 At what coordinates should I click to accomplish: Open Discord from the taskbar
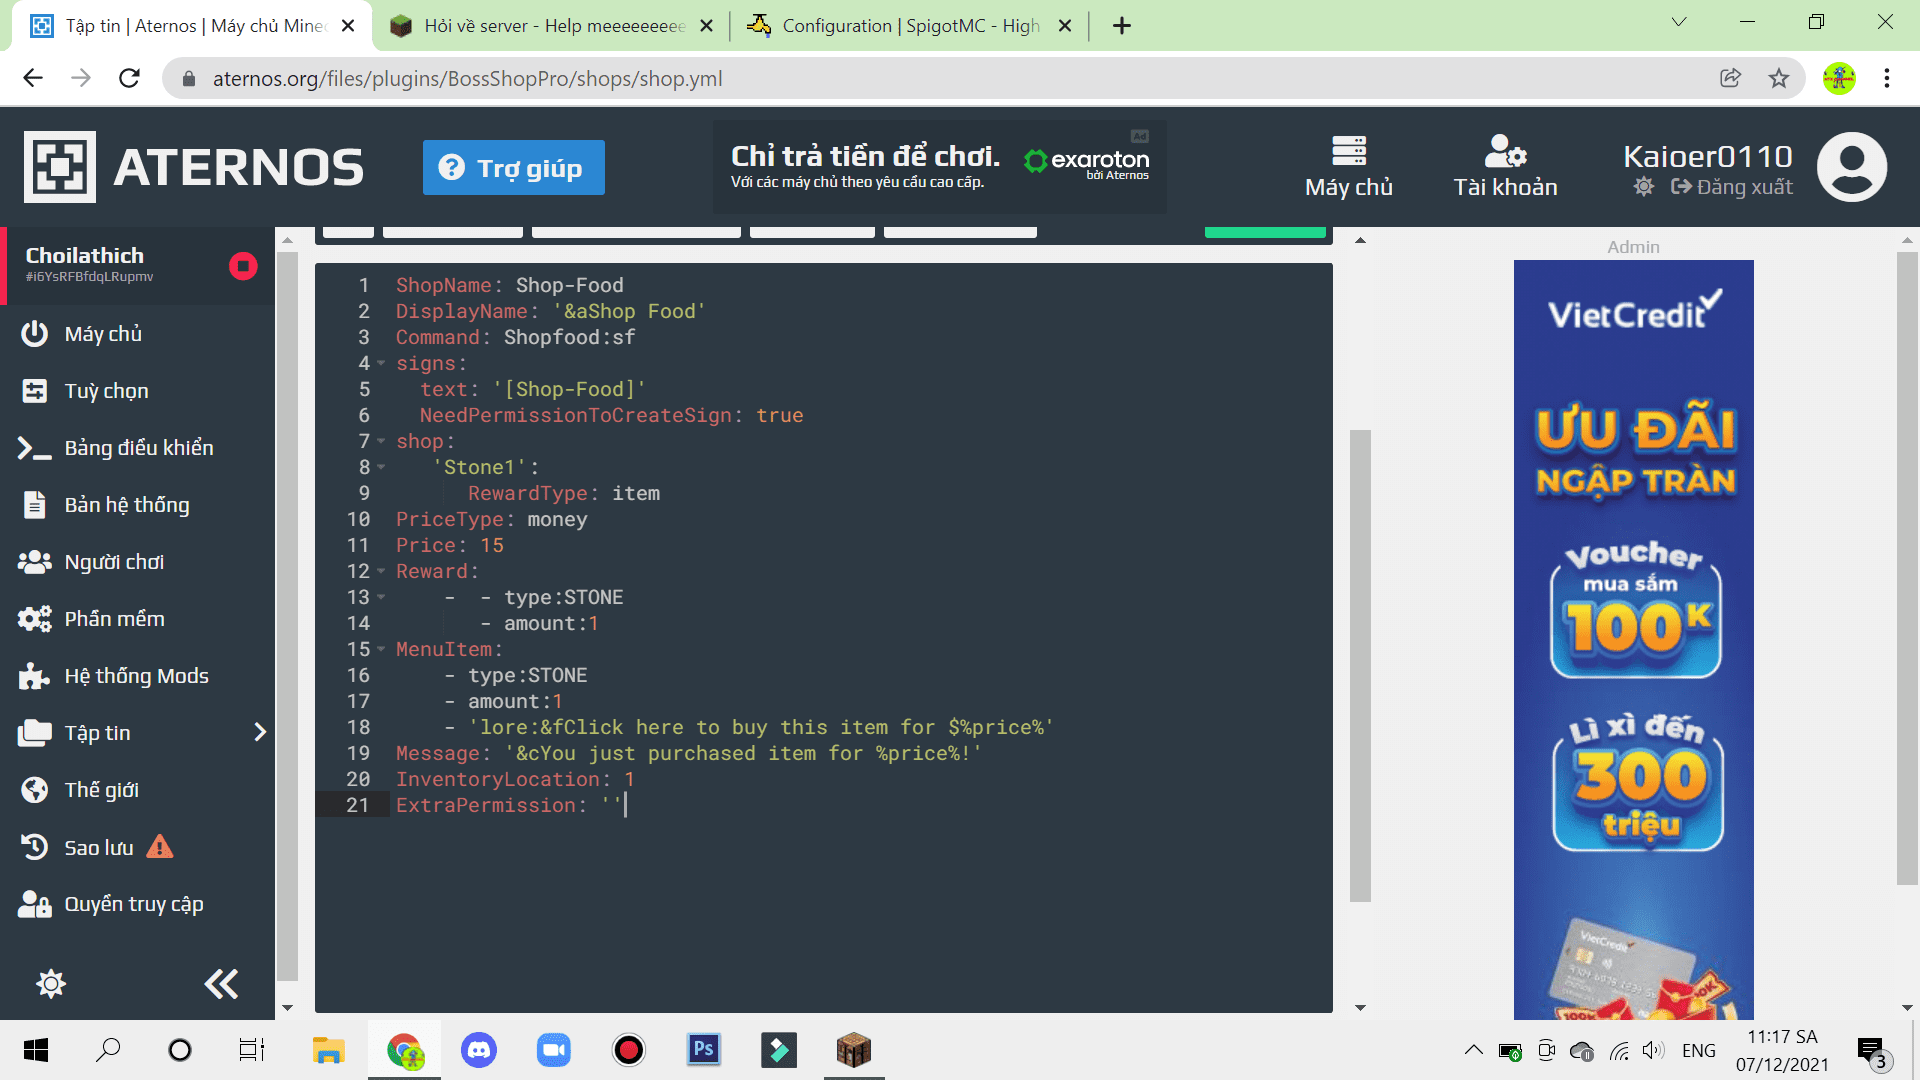[479, 1050]
